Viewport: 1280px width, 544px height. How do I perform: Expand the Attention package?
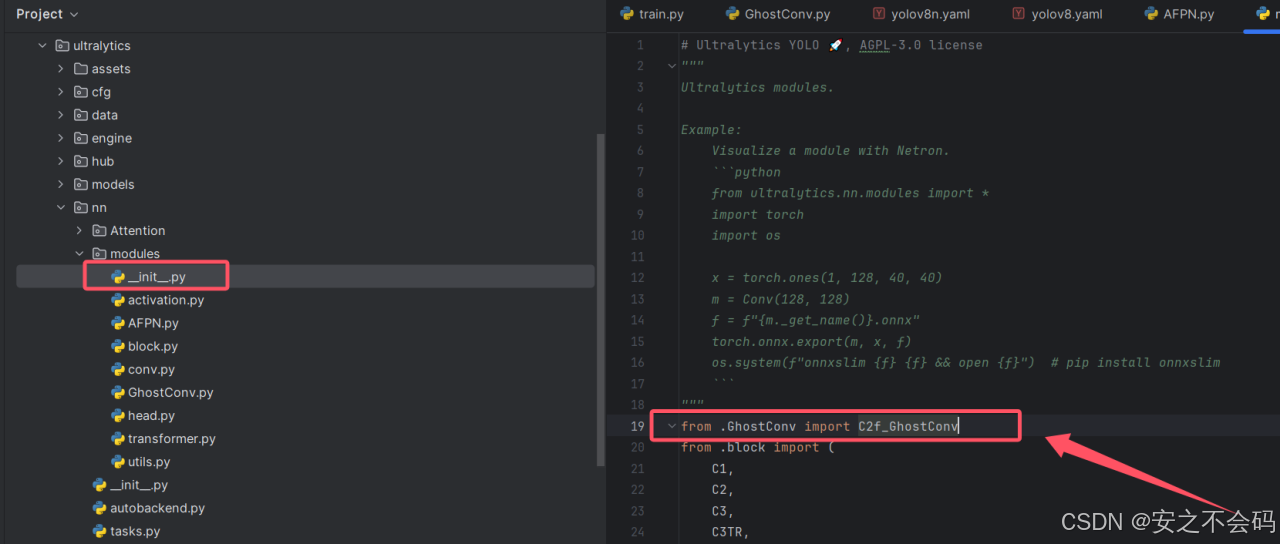point(80,230)
